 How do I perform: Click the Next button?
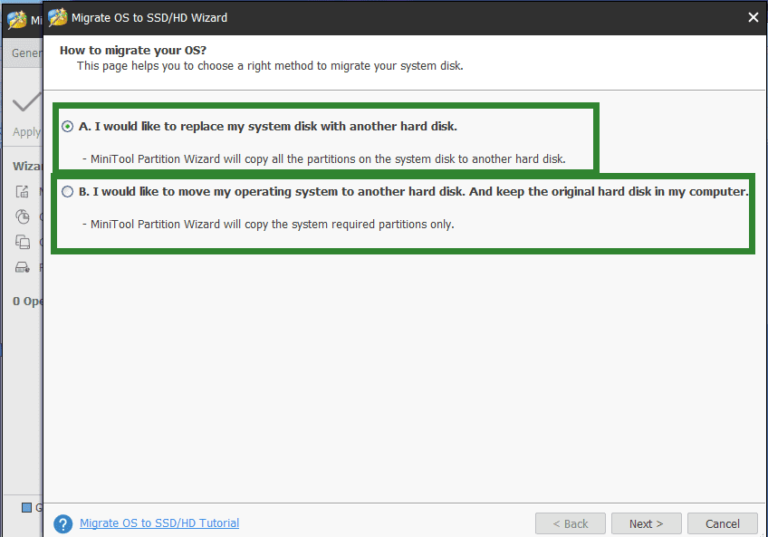(646, 524)
